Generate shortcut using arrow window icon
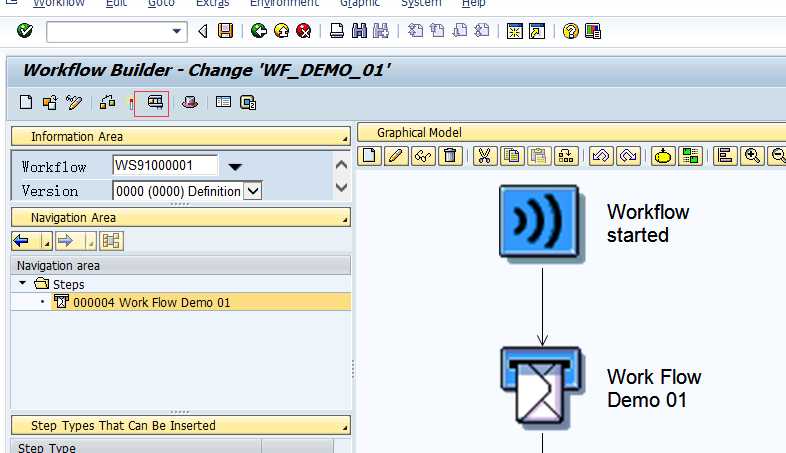 tap(537, 31)
